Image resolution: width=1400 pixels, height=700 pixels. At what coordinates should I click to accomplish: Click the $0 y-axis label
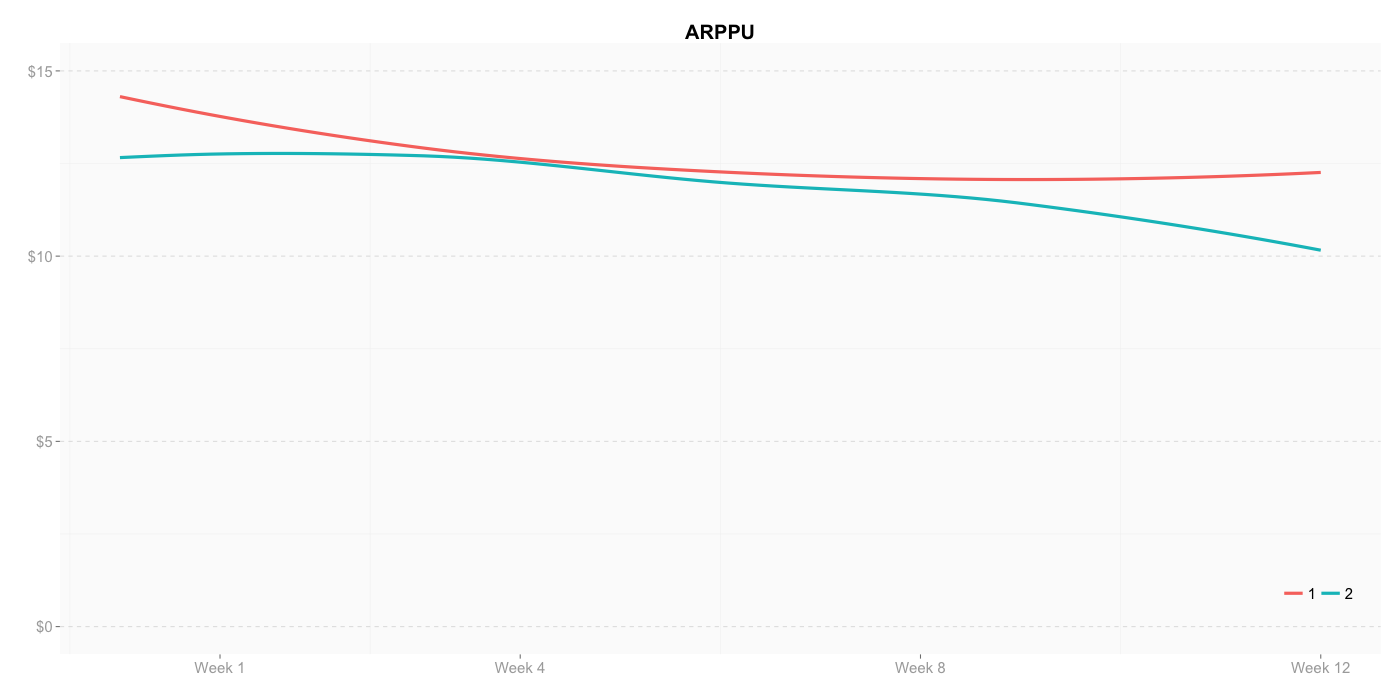[x=44, y=627]
